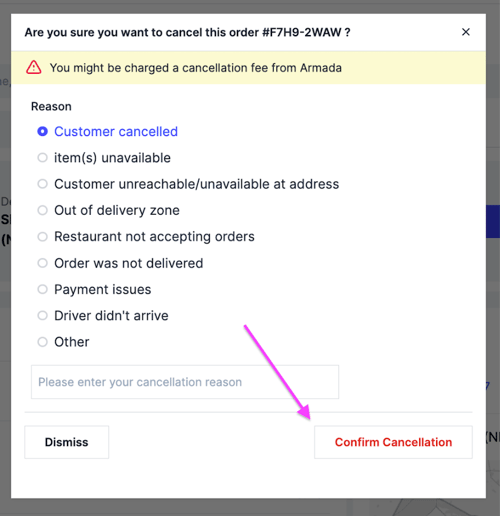Pick Out of delivery zone radio button

coord(42,210)
